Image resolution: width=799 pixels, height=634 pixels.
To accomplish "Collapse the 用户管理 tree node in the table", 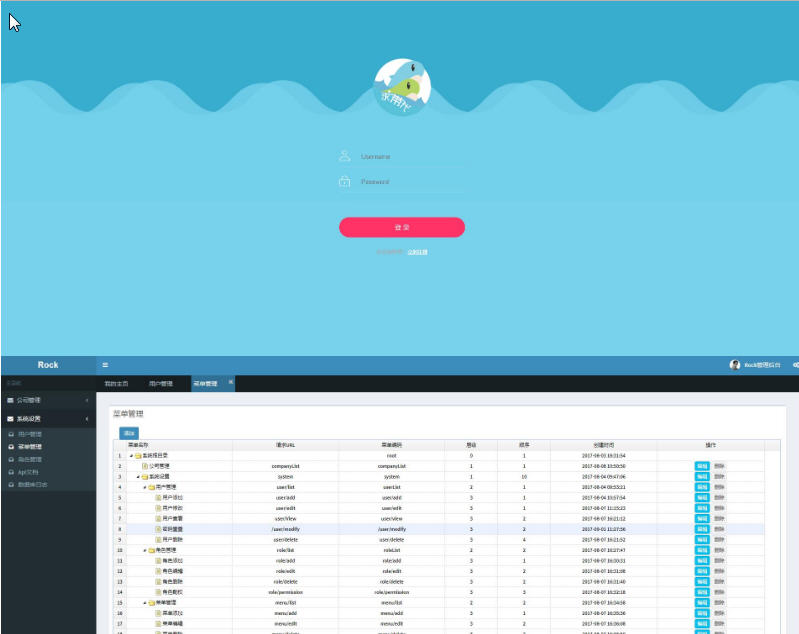I will click(145, 487).
